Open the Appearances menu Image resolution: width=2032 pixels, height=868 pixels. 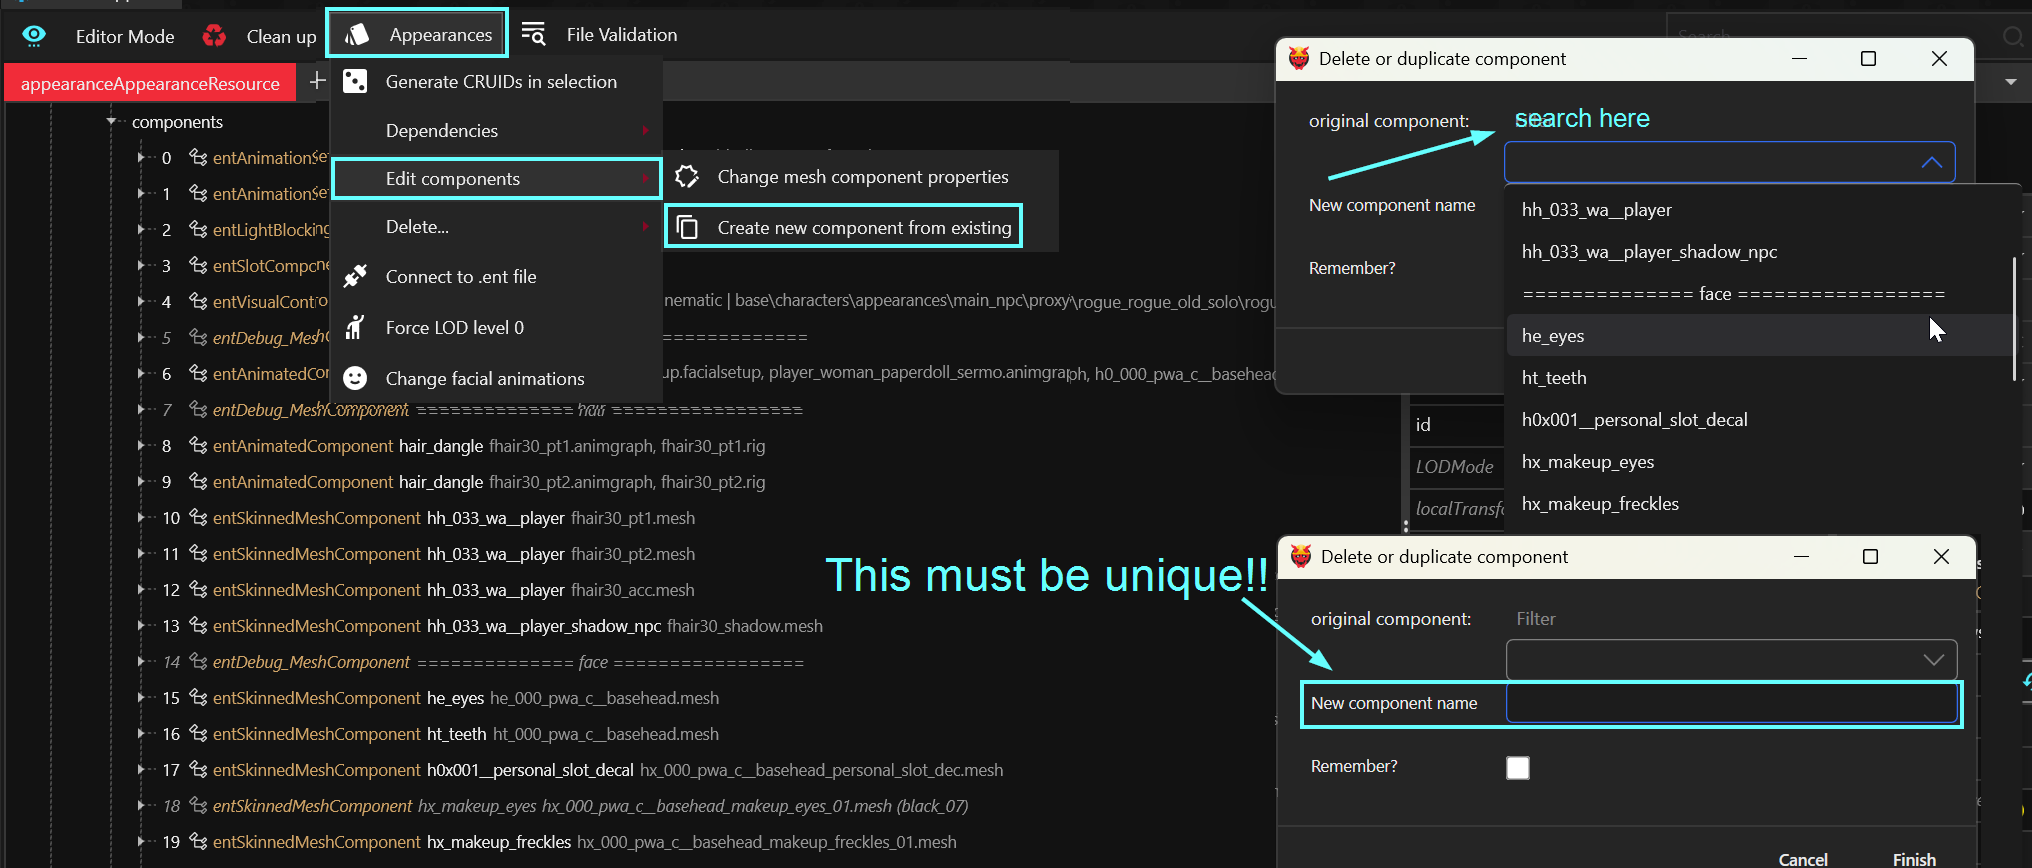418,34
